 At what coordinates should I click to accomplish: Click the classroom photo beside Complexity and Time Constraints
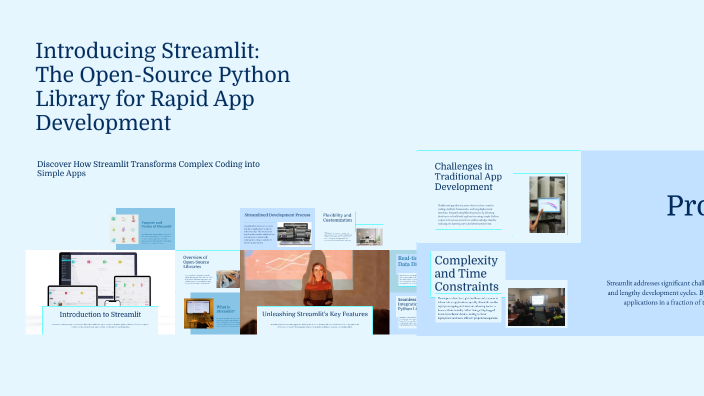tap(537, 307)
